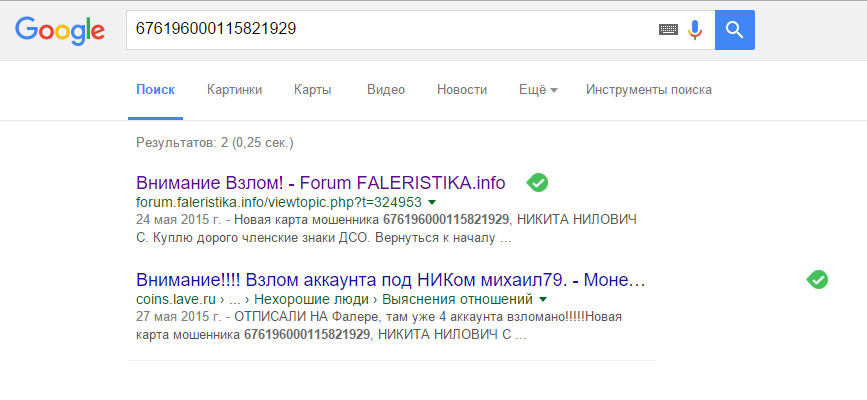The height and width of the screenshot is (400, 867).
Task: Select the Поиск tab
Action: [155, 90]
